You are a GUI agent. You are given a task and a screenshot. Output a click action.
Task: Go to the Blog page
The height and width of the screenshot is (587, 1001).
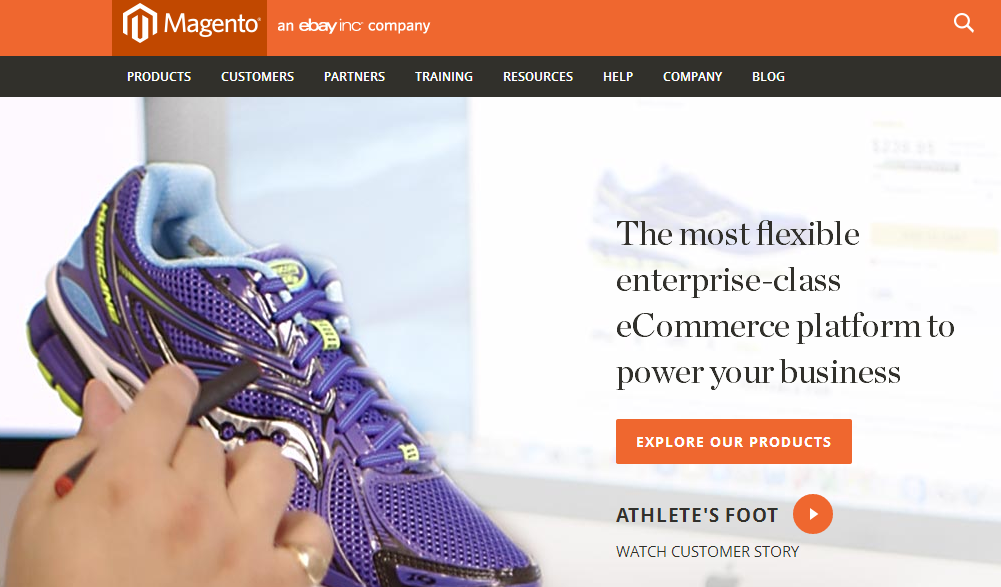pos(768,77)
